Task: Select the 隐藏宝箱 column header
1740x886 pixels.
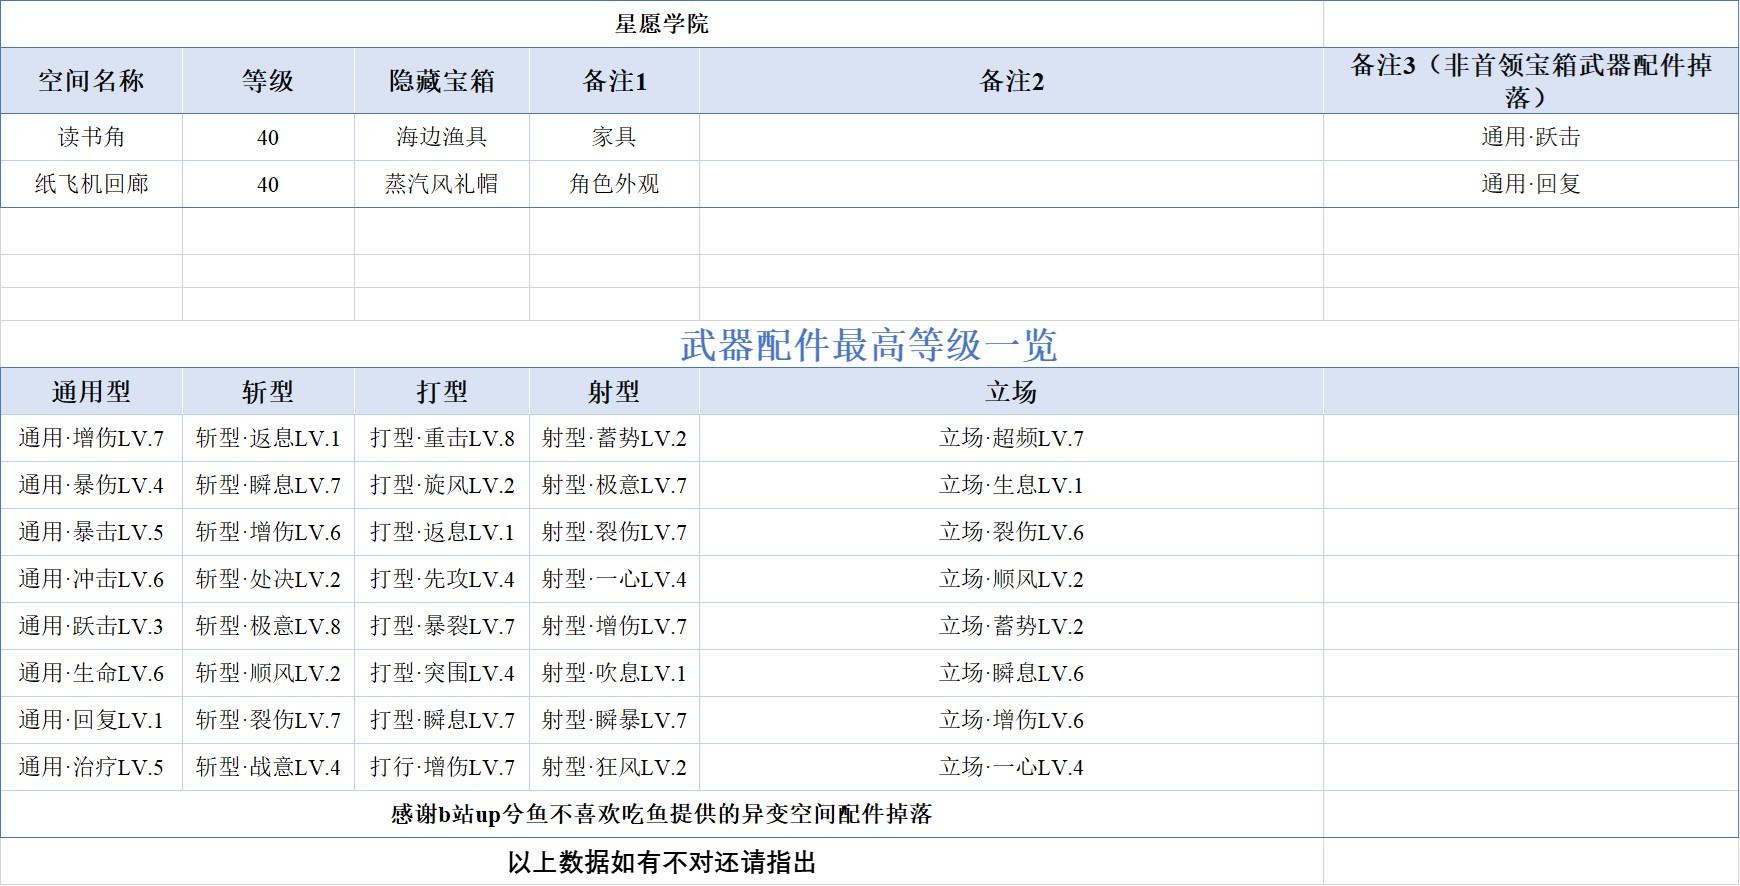Action: click(441, 81)
